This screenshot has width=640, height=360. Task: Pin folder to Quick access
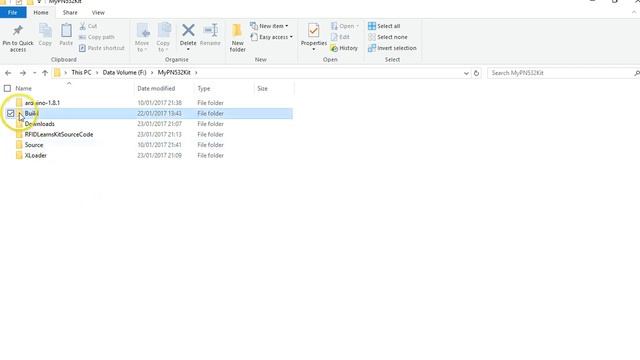click(18, 38)
